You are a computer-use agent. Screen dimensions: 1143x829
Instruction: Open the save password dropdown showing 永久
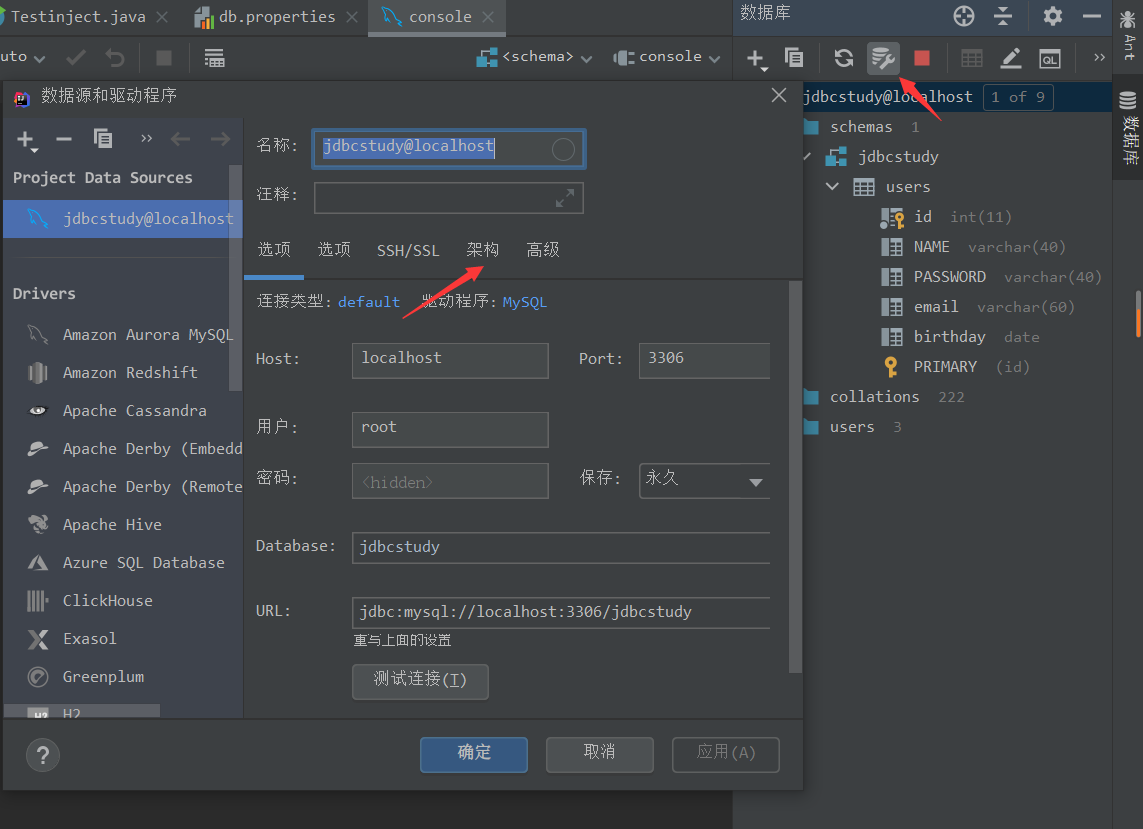click(x=704, y=480)
